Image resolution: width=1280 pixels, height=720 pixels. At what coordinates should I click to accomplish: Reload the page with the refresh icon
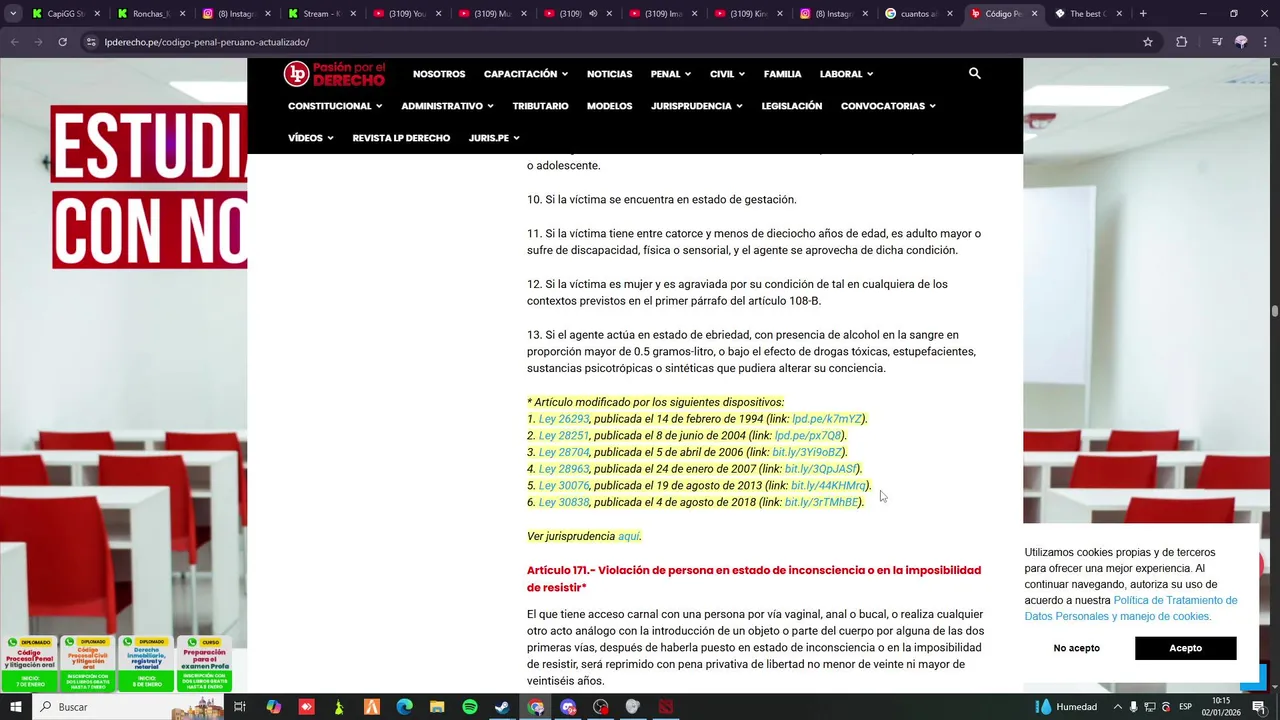[62, 42]
